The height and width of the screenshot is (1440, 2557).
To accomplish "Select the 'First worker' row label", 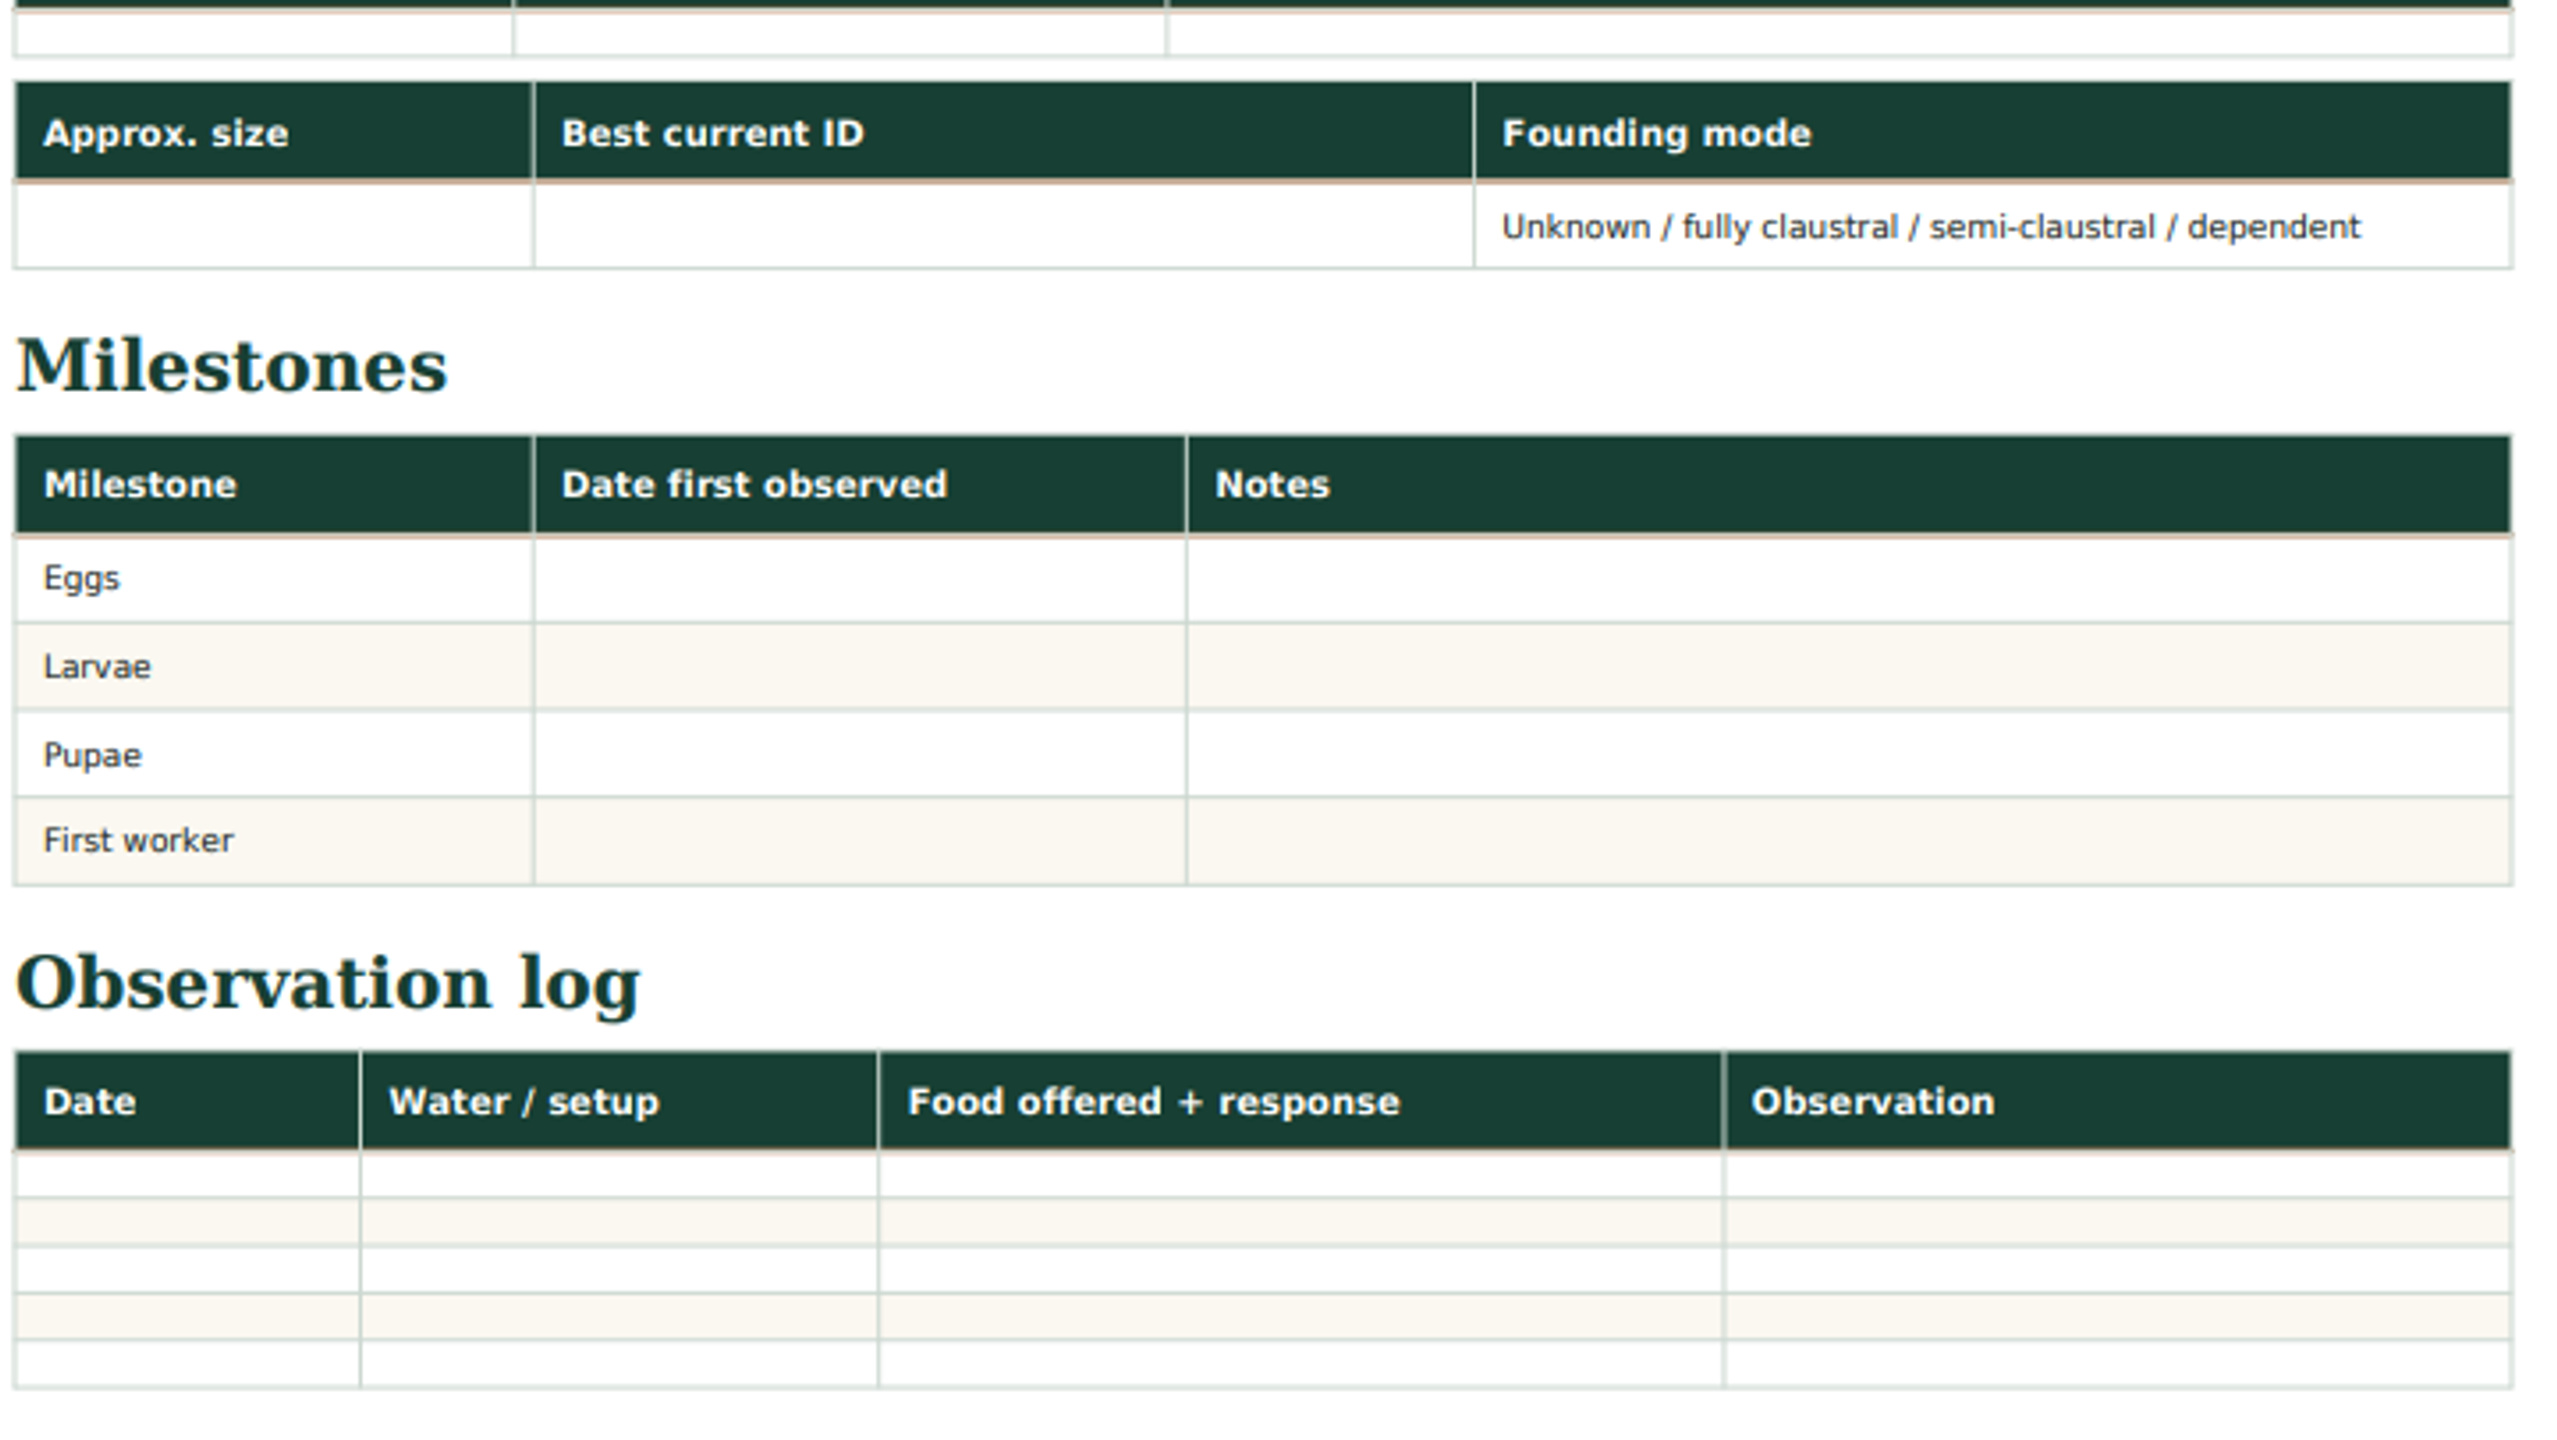I will (138, 840).
